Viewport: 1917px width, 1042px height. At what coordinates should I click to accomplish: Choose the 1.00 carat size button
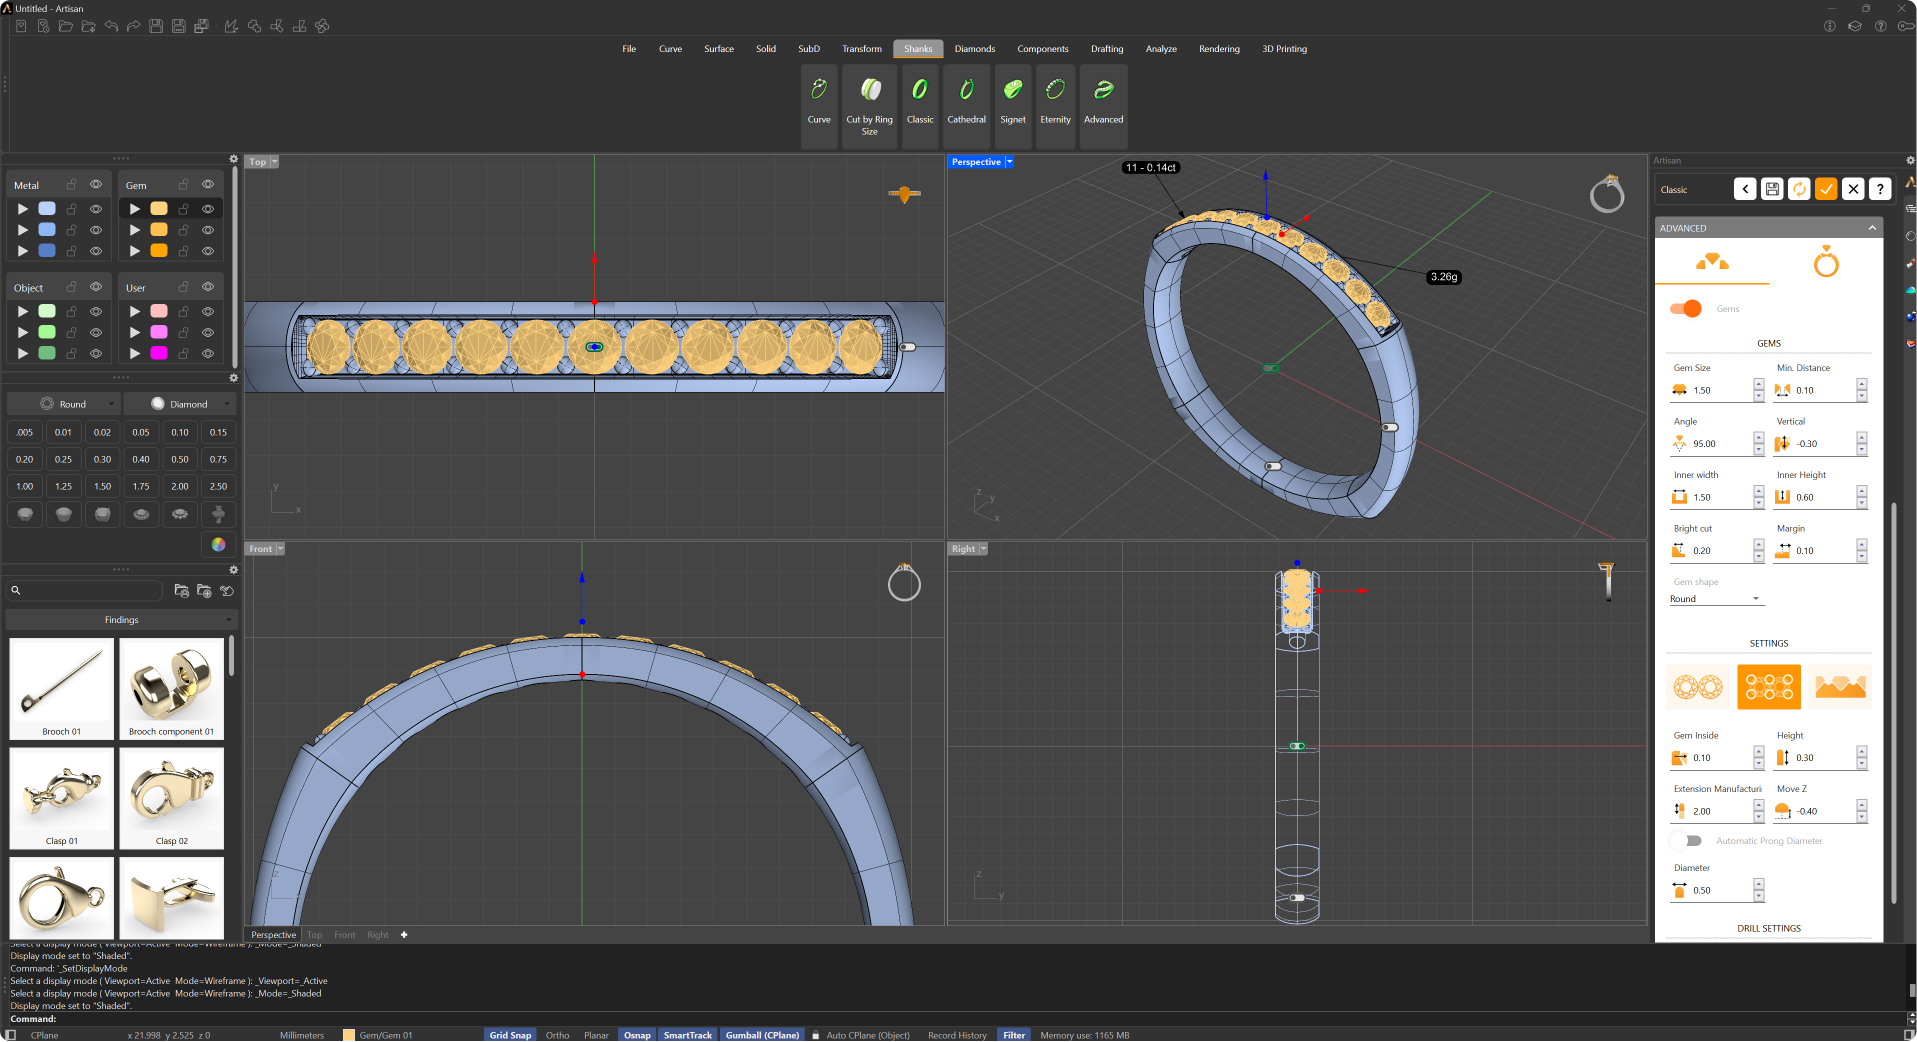(25, 486)
